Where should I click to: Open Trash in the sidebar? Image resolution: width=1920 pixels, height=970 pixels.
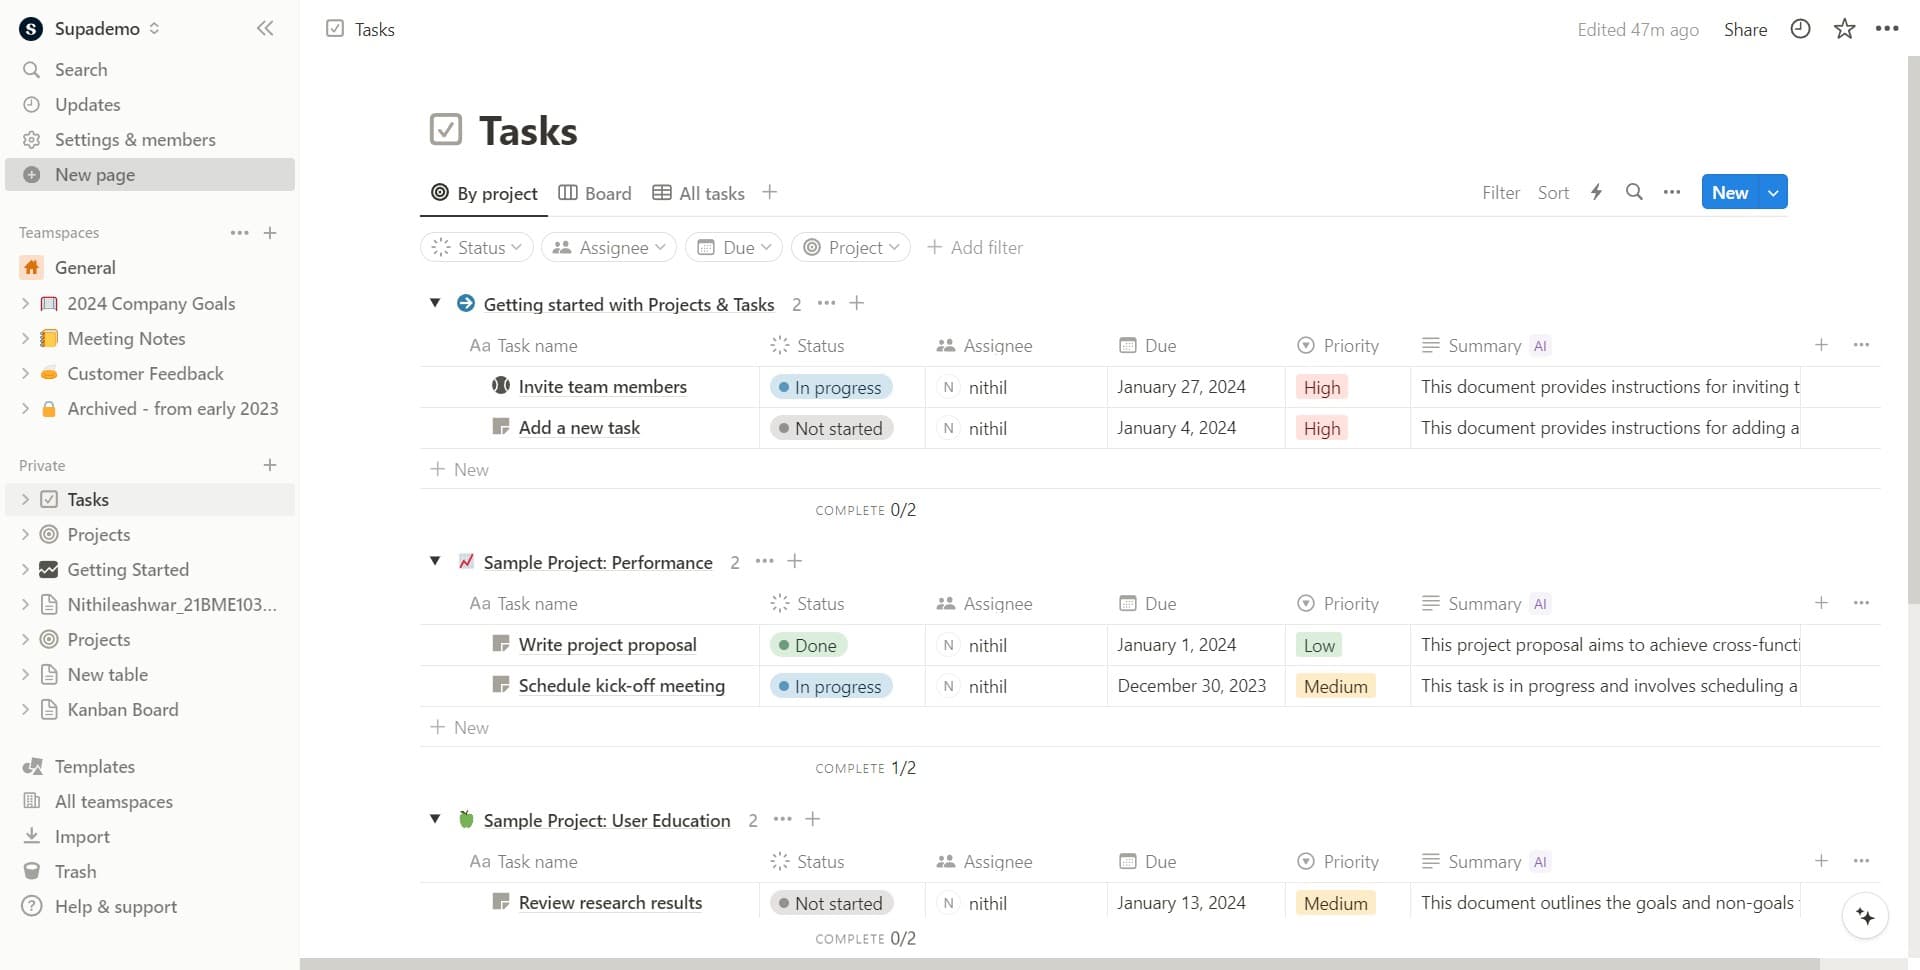75,871
